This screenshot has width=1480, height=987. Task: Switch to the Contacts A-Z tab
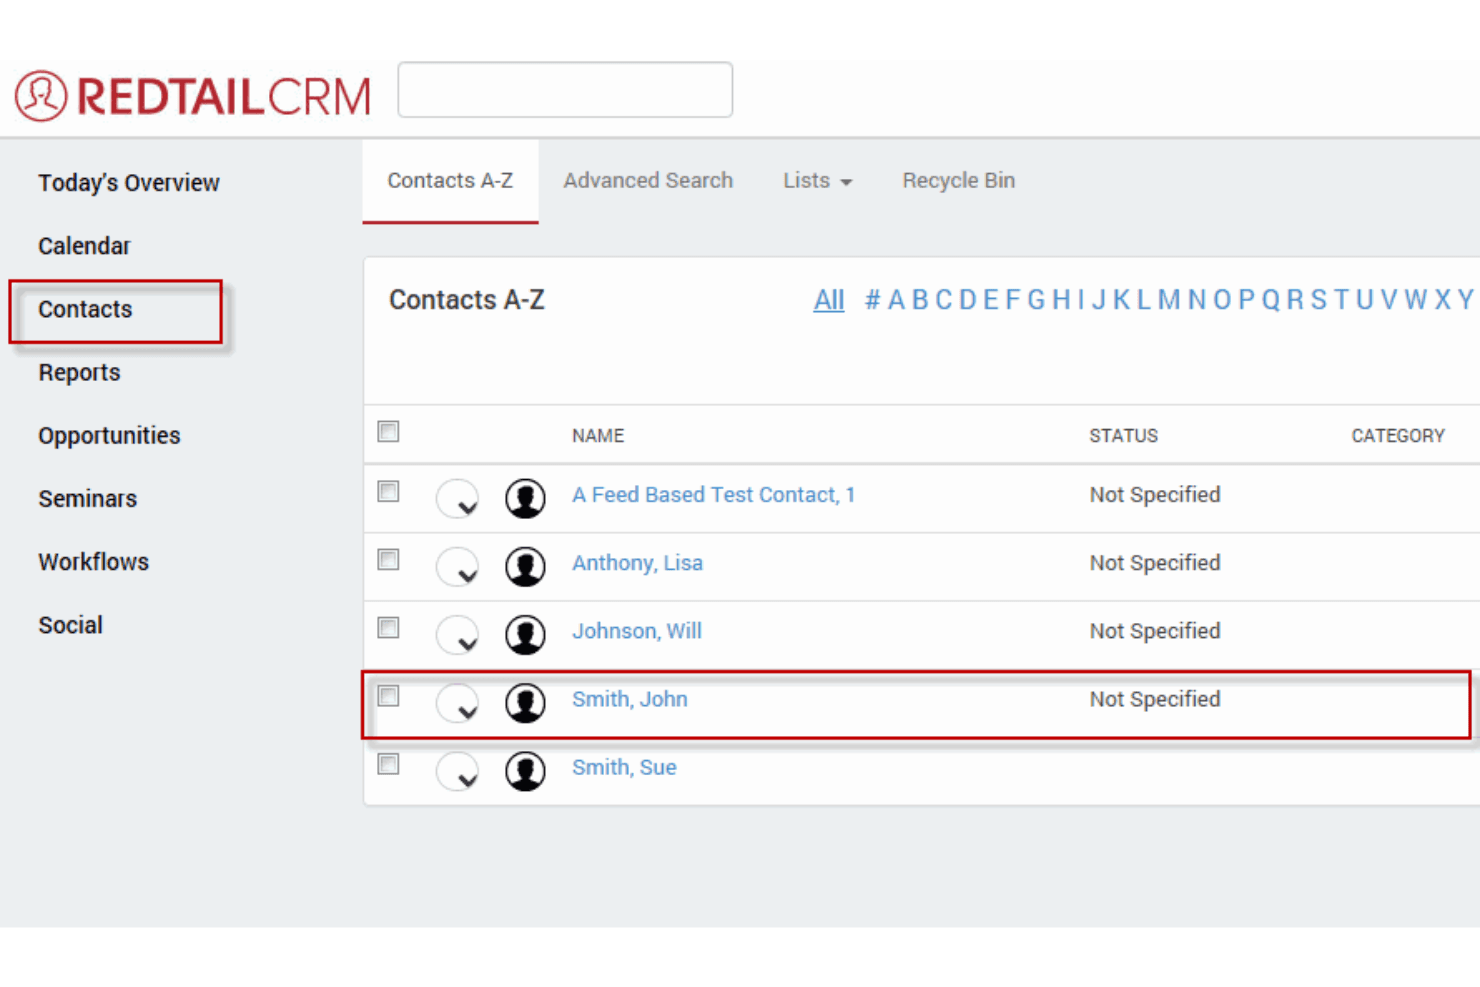(450, 181)
